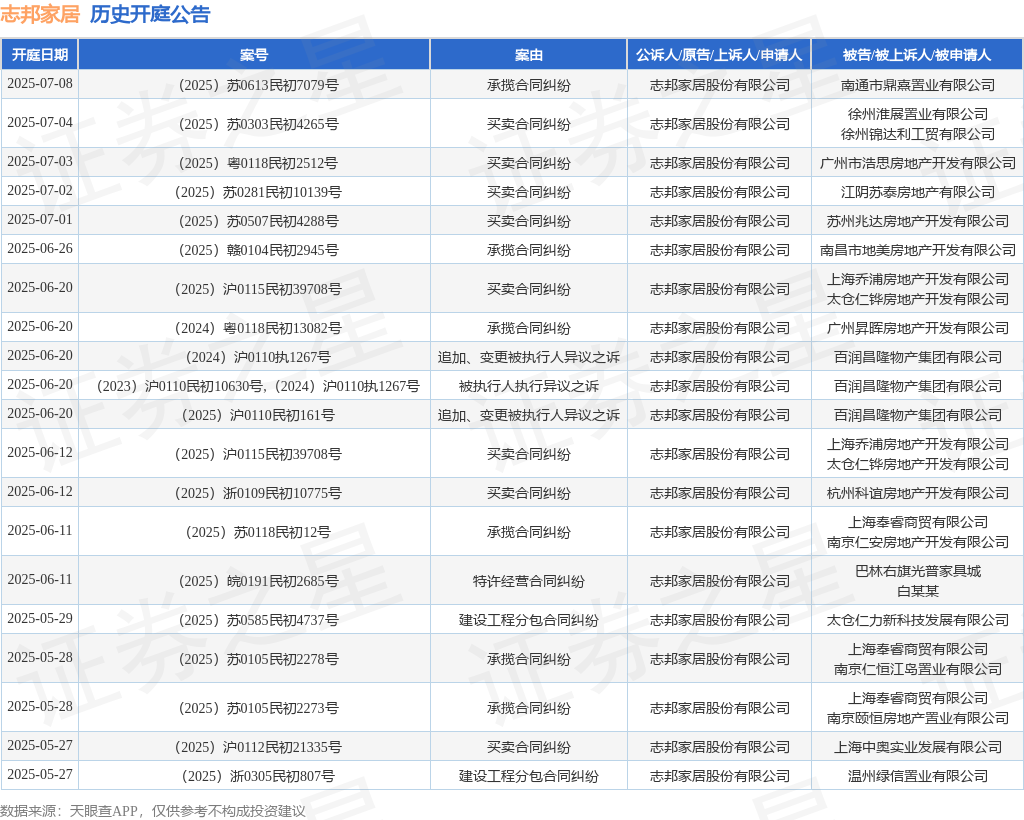Select defendant 南通市鼎熹置业有限公司

pyautogui.click(x=918, y=85)
